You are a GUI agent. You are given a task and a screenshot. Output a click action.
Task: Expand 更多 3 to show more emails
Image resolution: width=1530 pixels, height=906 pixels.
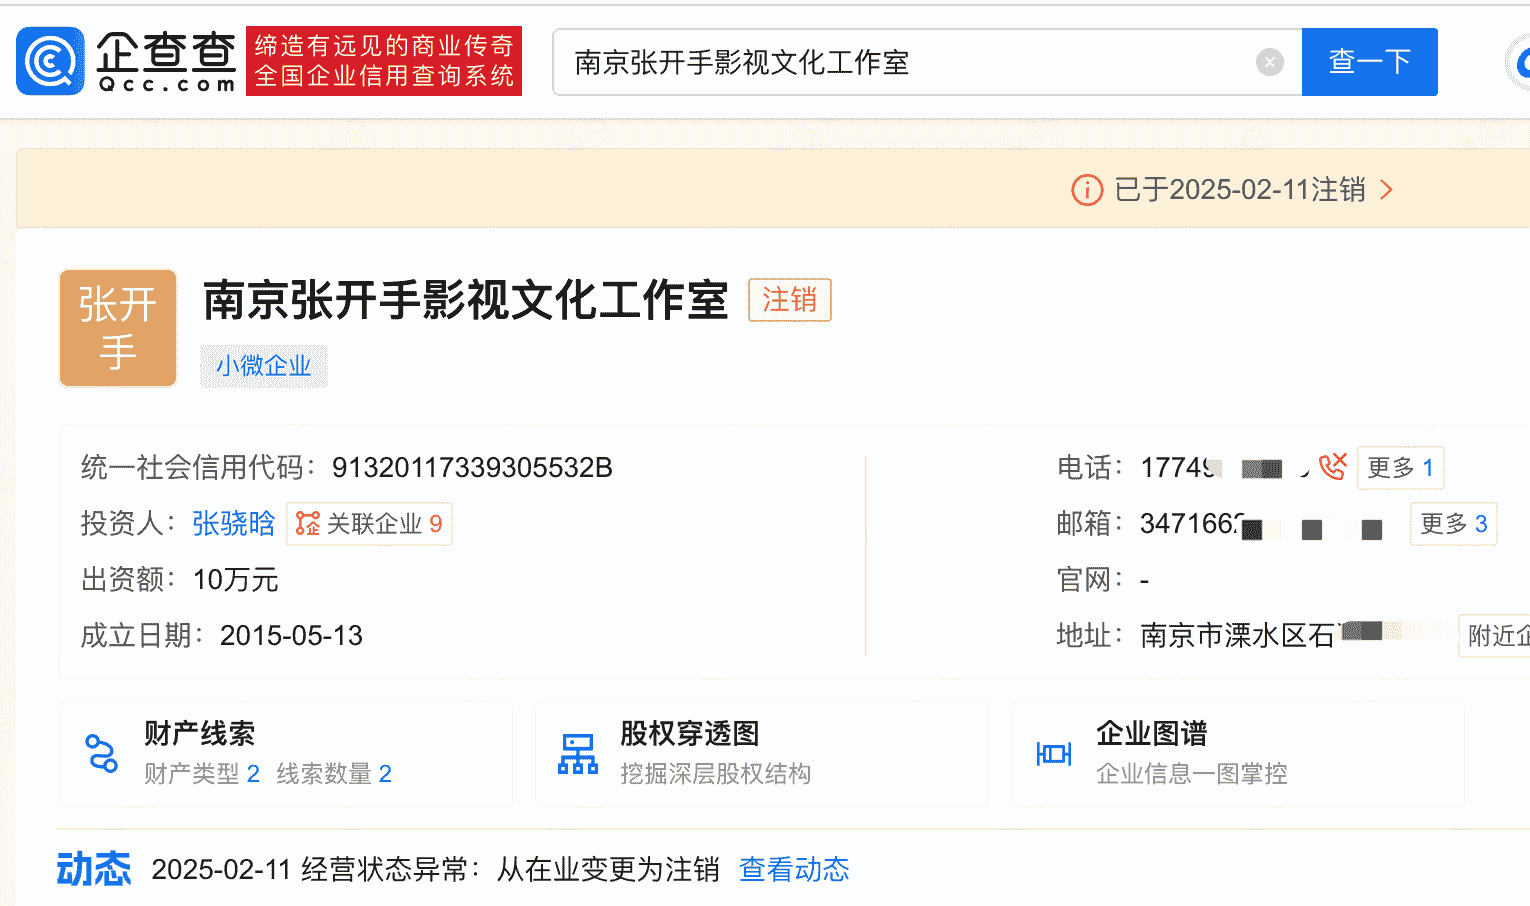click(1453, 523)
